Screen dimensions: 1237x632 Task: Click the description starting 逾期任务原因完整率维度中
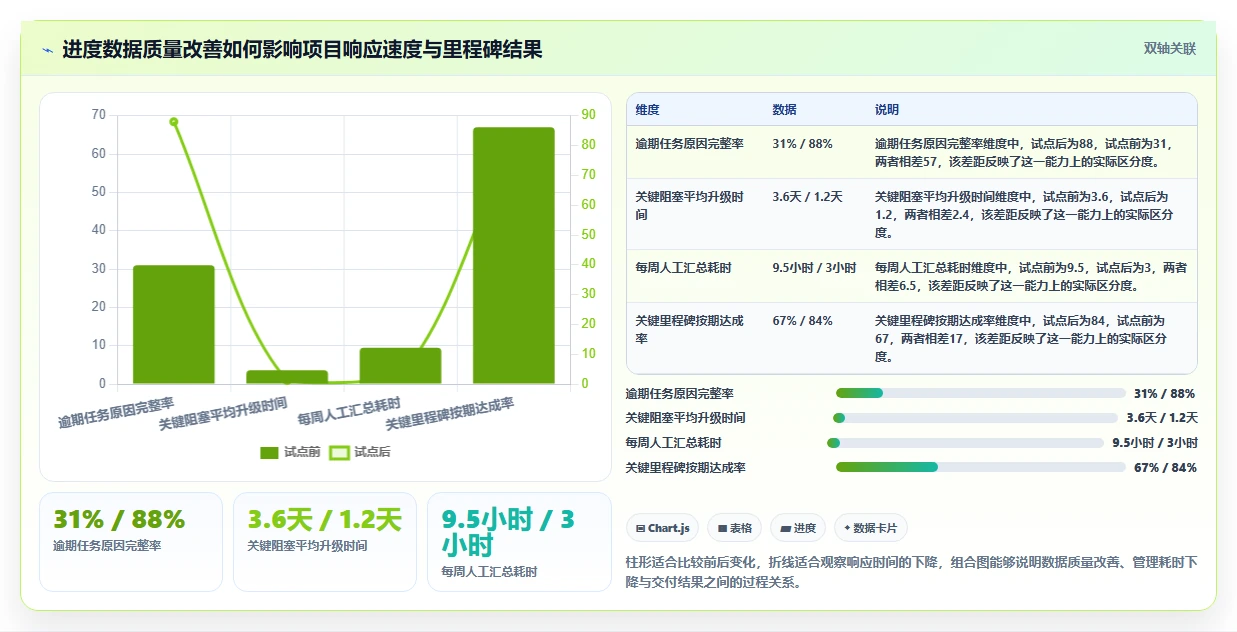click(x=1023, y=153)
